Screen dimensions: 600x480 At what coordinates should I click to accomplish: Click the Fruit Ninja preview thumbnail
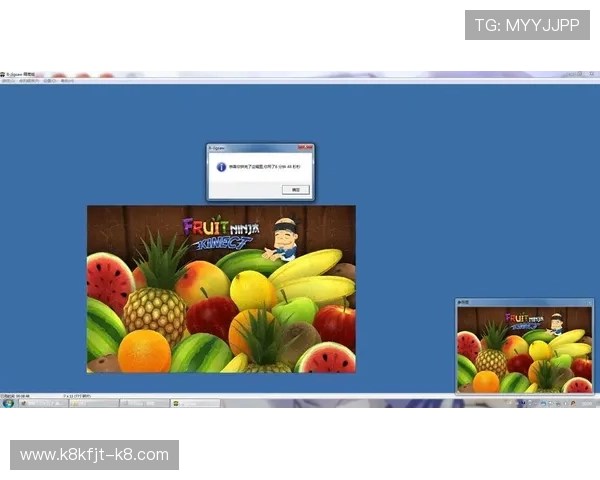tap(525, 349)
